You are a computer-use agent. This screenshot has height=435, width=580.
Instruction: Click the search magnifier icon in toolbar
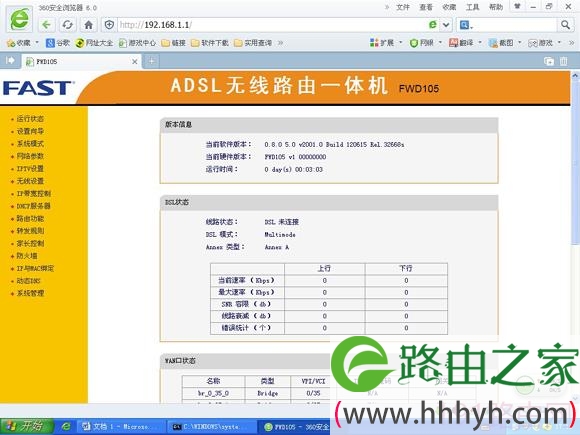tap(565, 25)
